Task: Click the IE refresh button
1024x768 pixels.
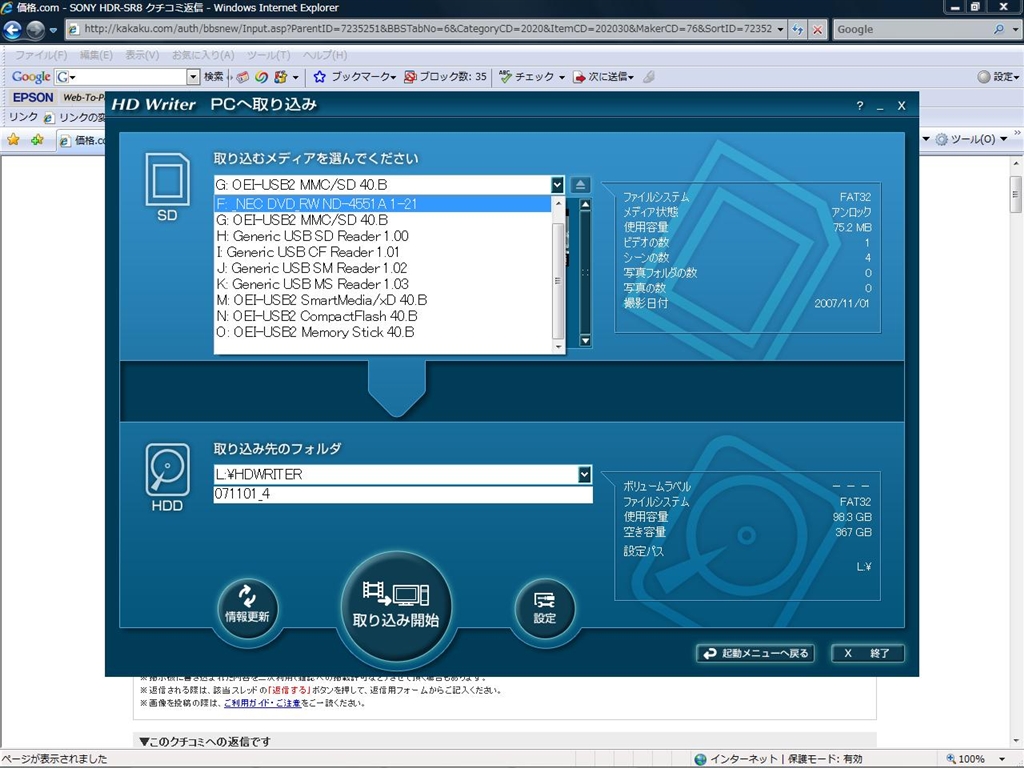Action: (797, 29)
